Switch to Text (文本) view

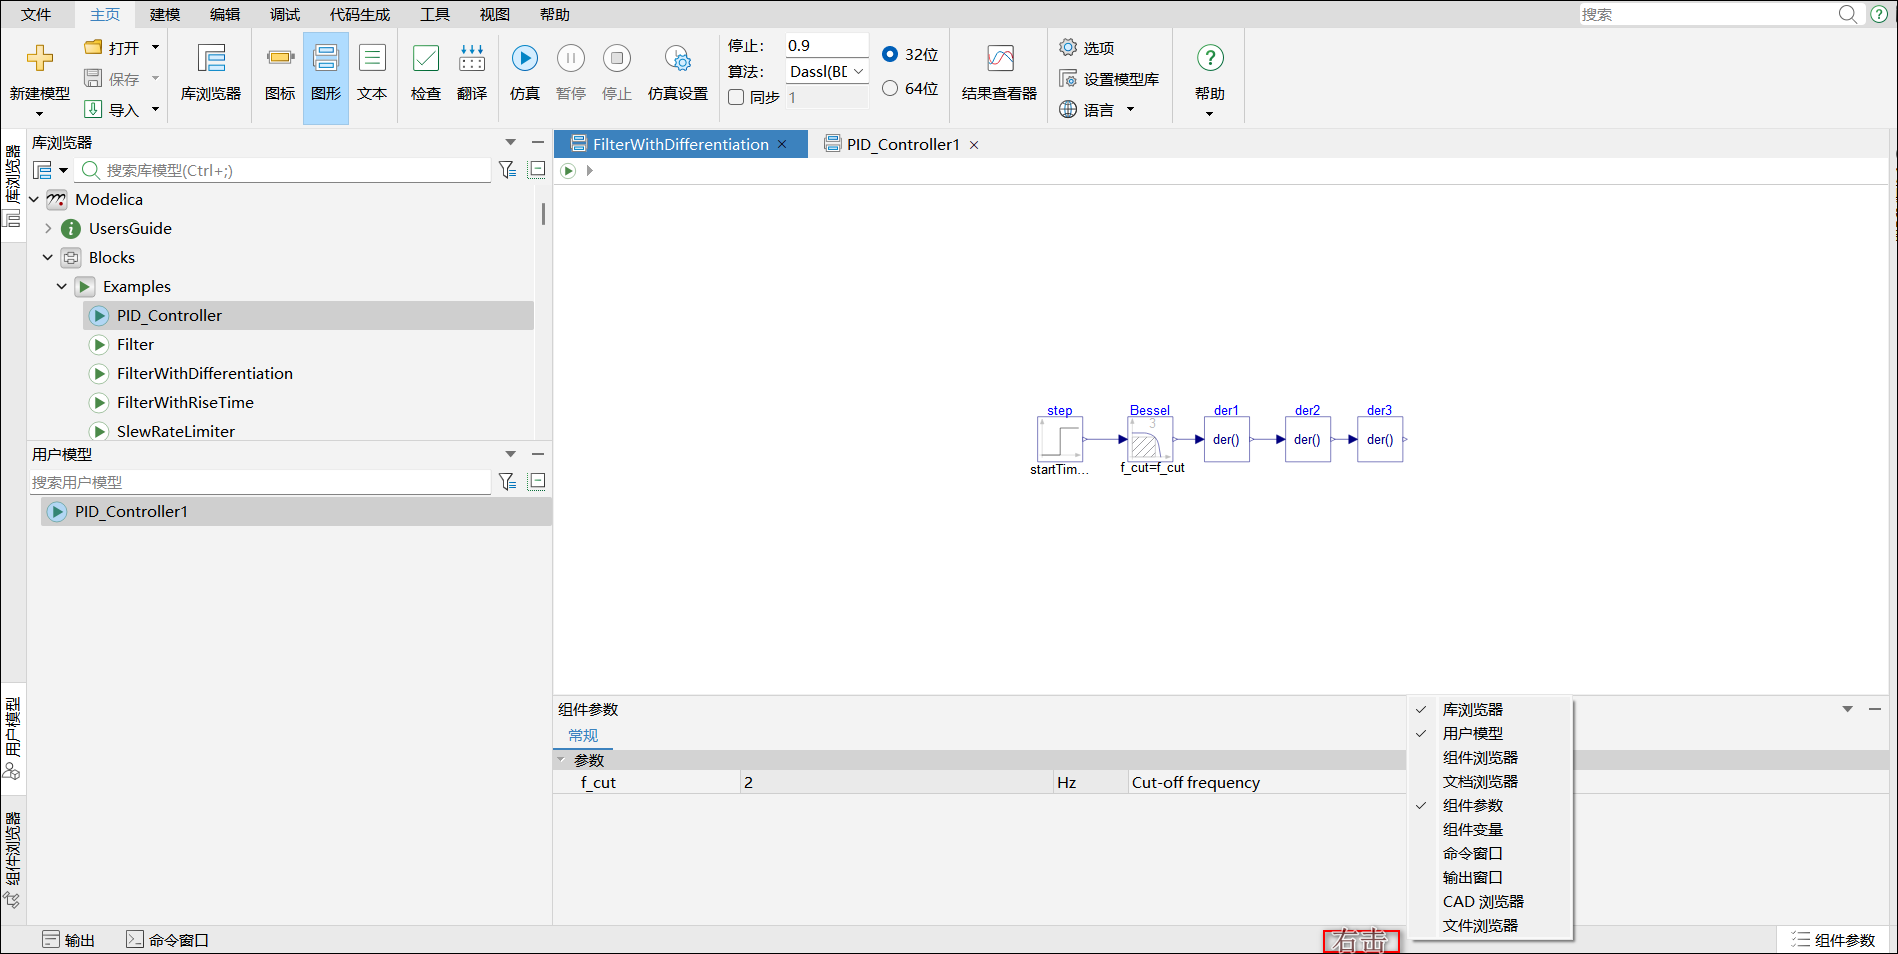tap(372, 59)
